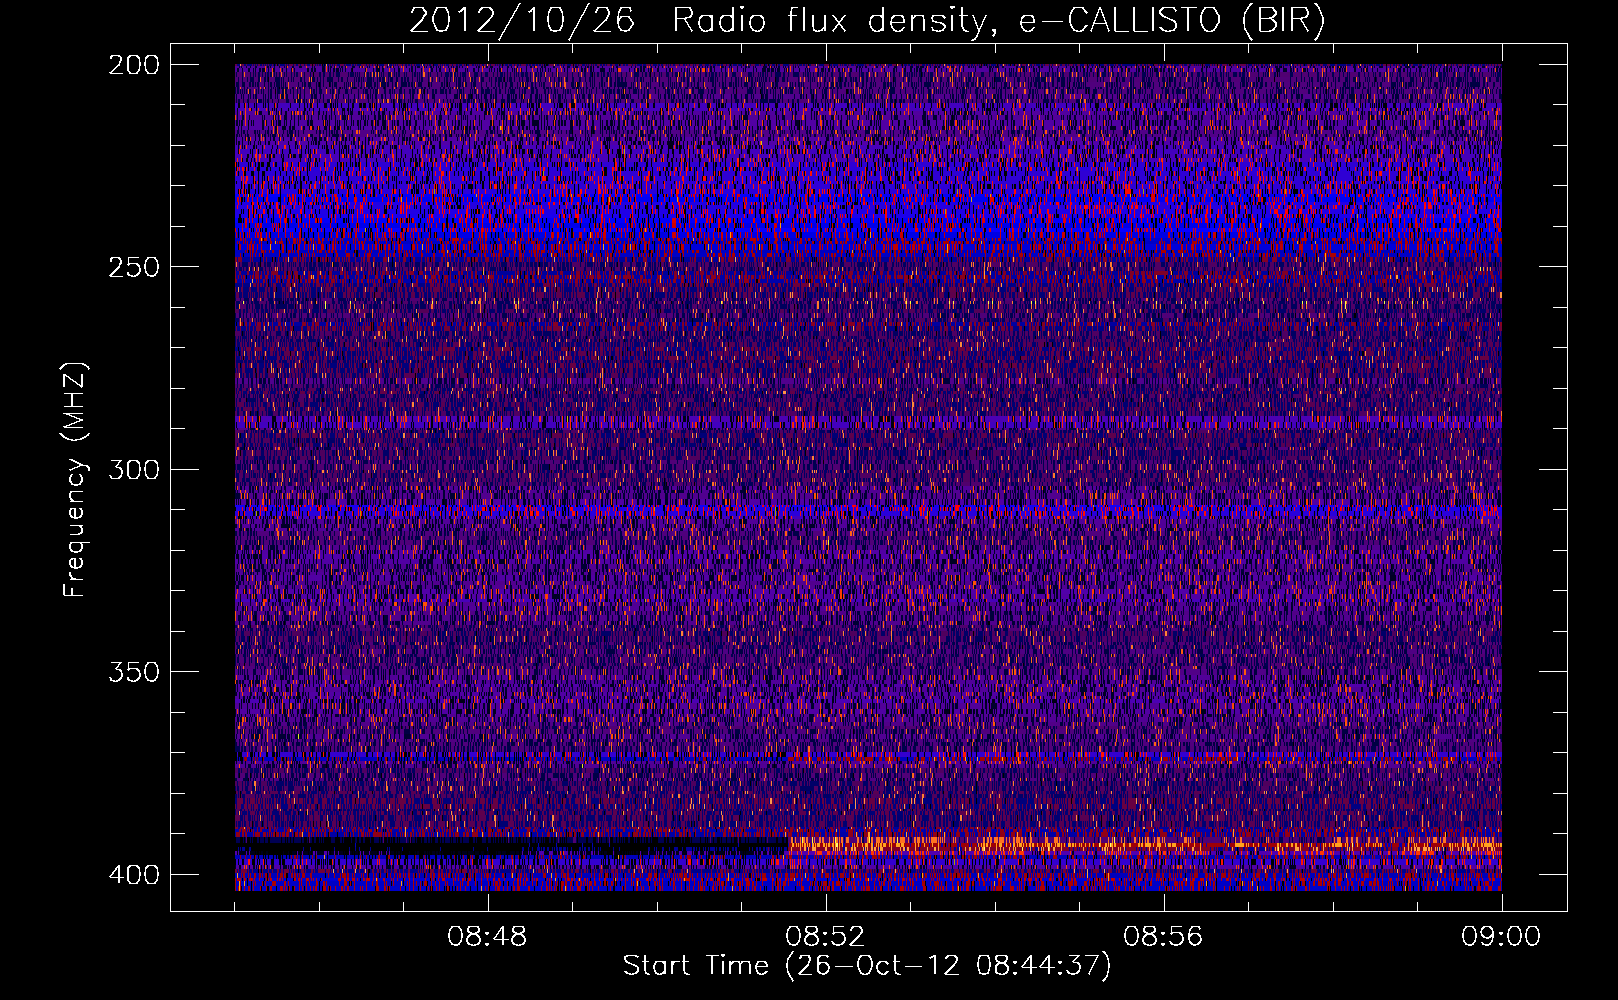The image size is (1618, 1000).
Task: Click the bright orange emission band near 393 MHz
Action: click(x=1145, y=845)
